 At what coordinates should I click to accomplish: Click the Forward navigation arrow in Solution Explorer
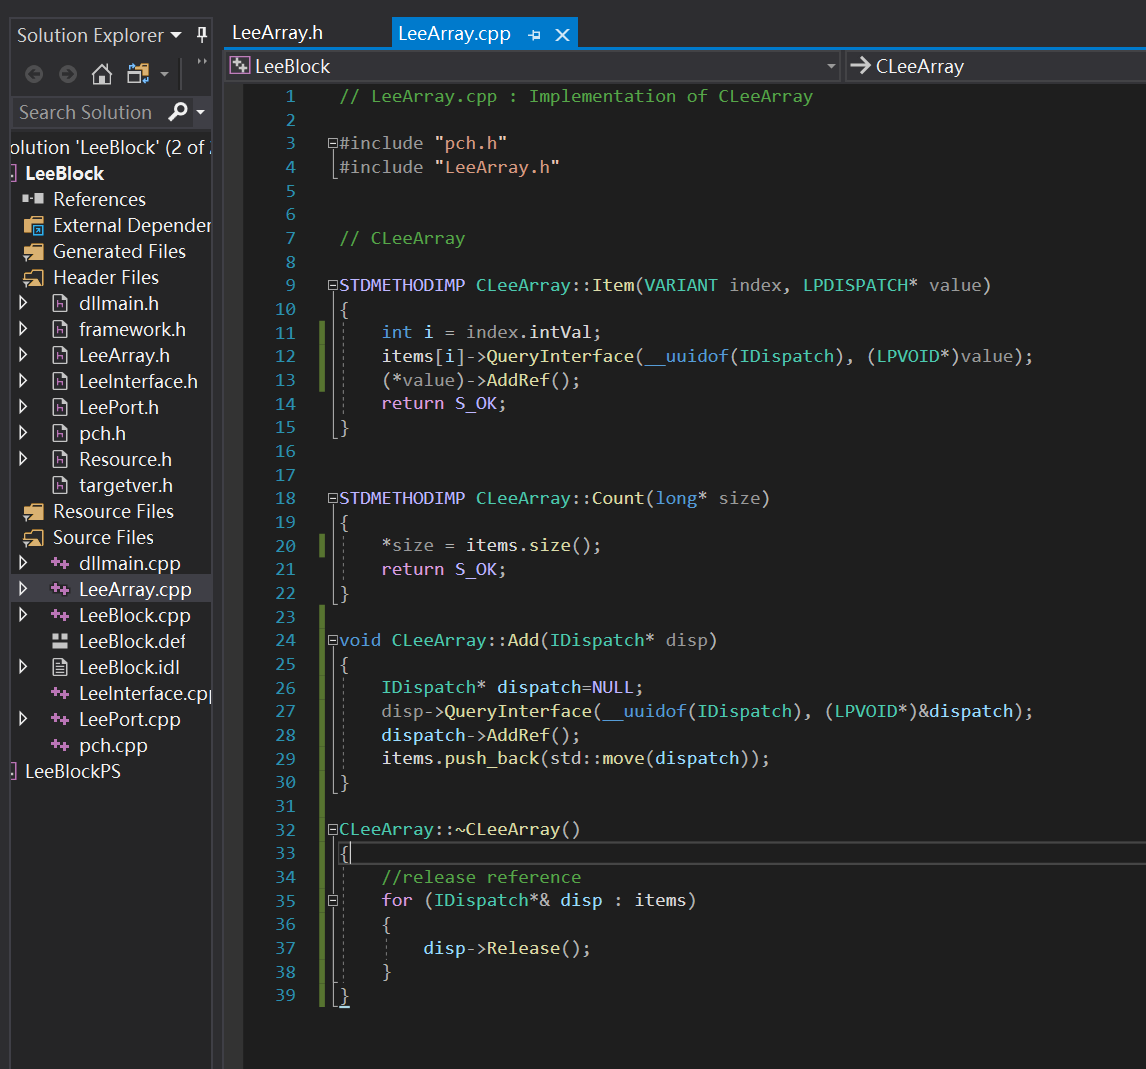pos(68,74)
